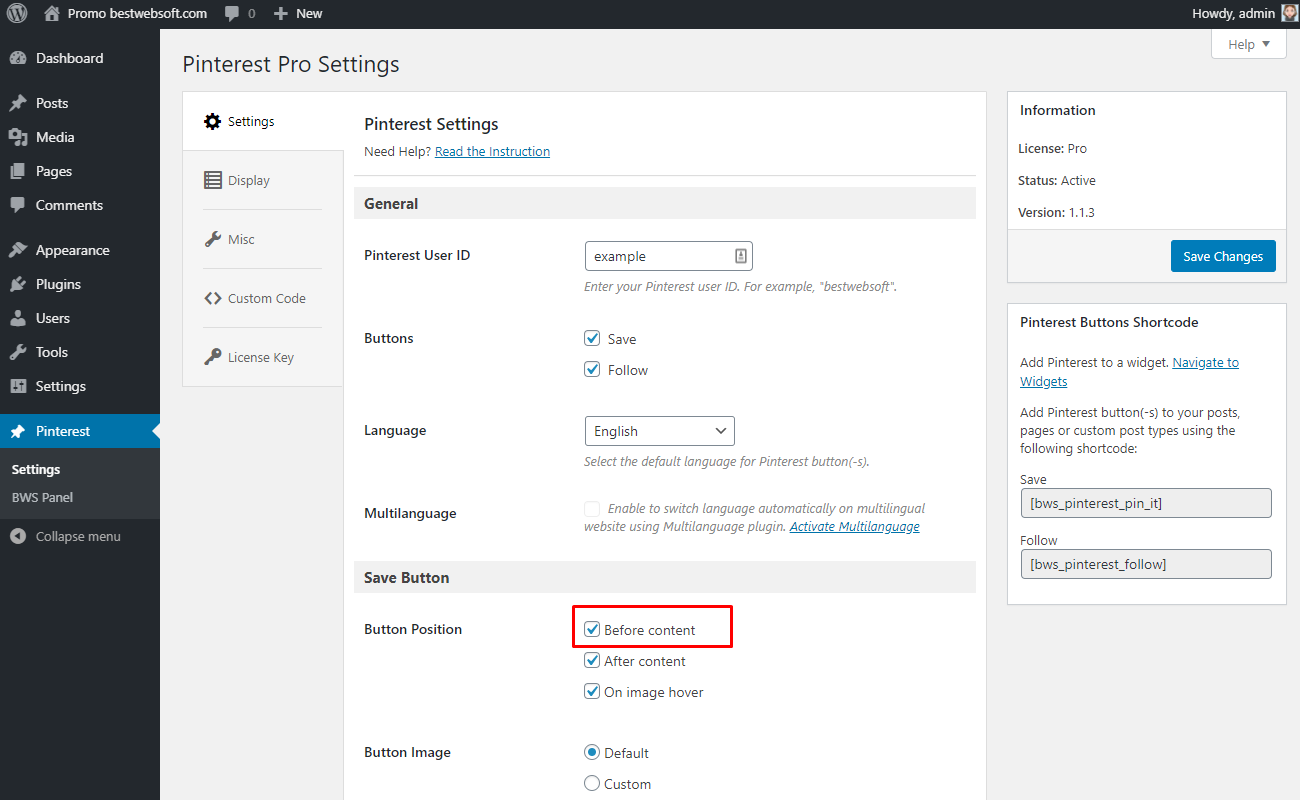
Task: Click the icon inside Pinterest User ID field
Action: [741, 256]
